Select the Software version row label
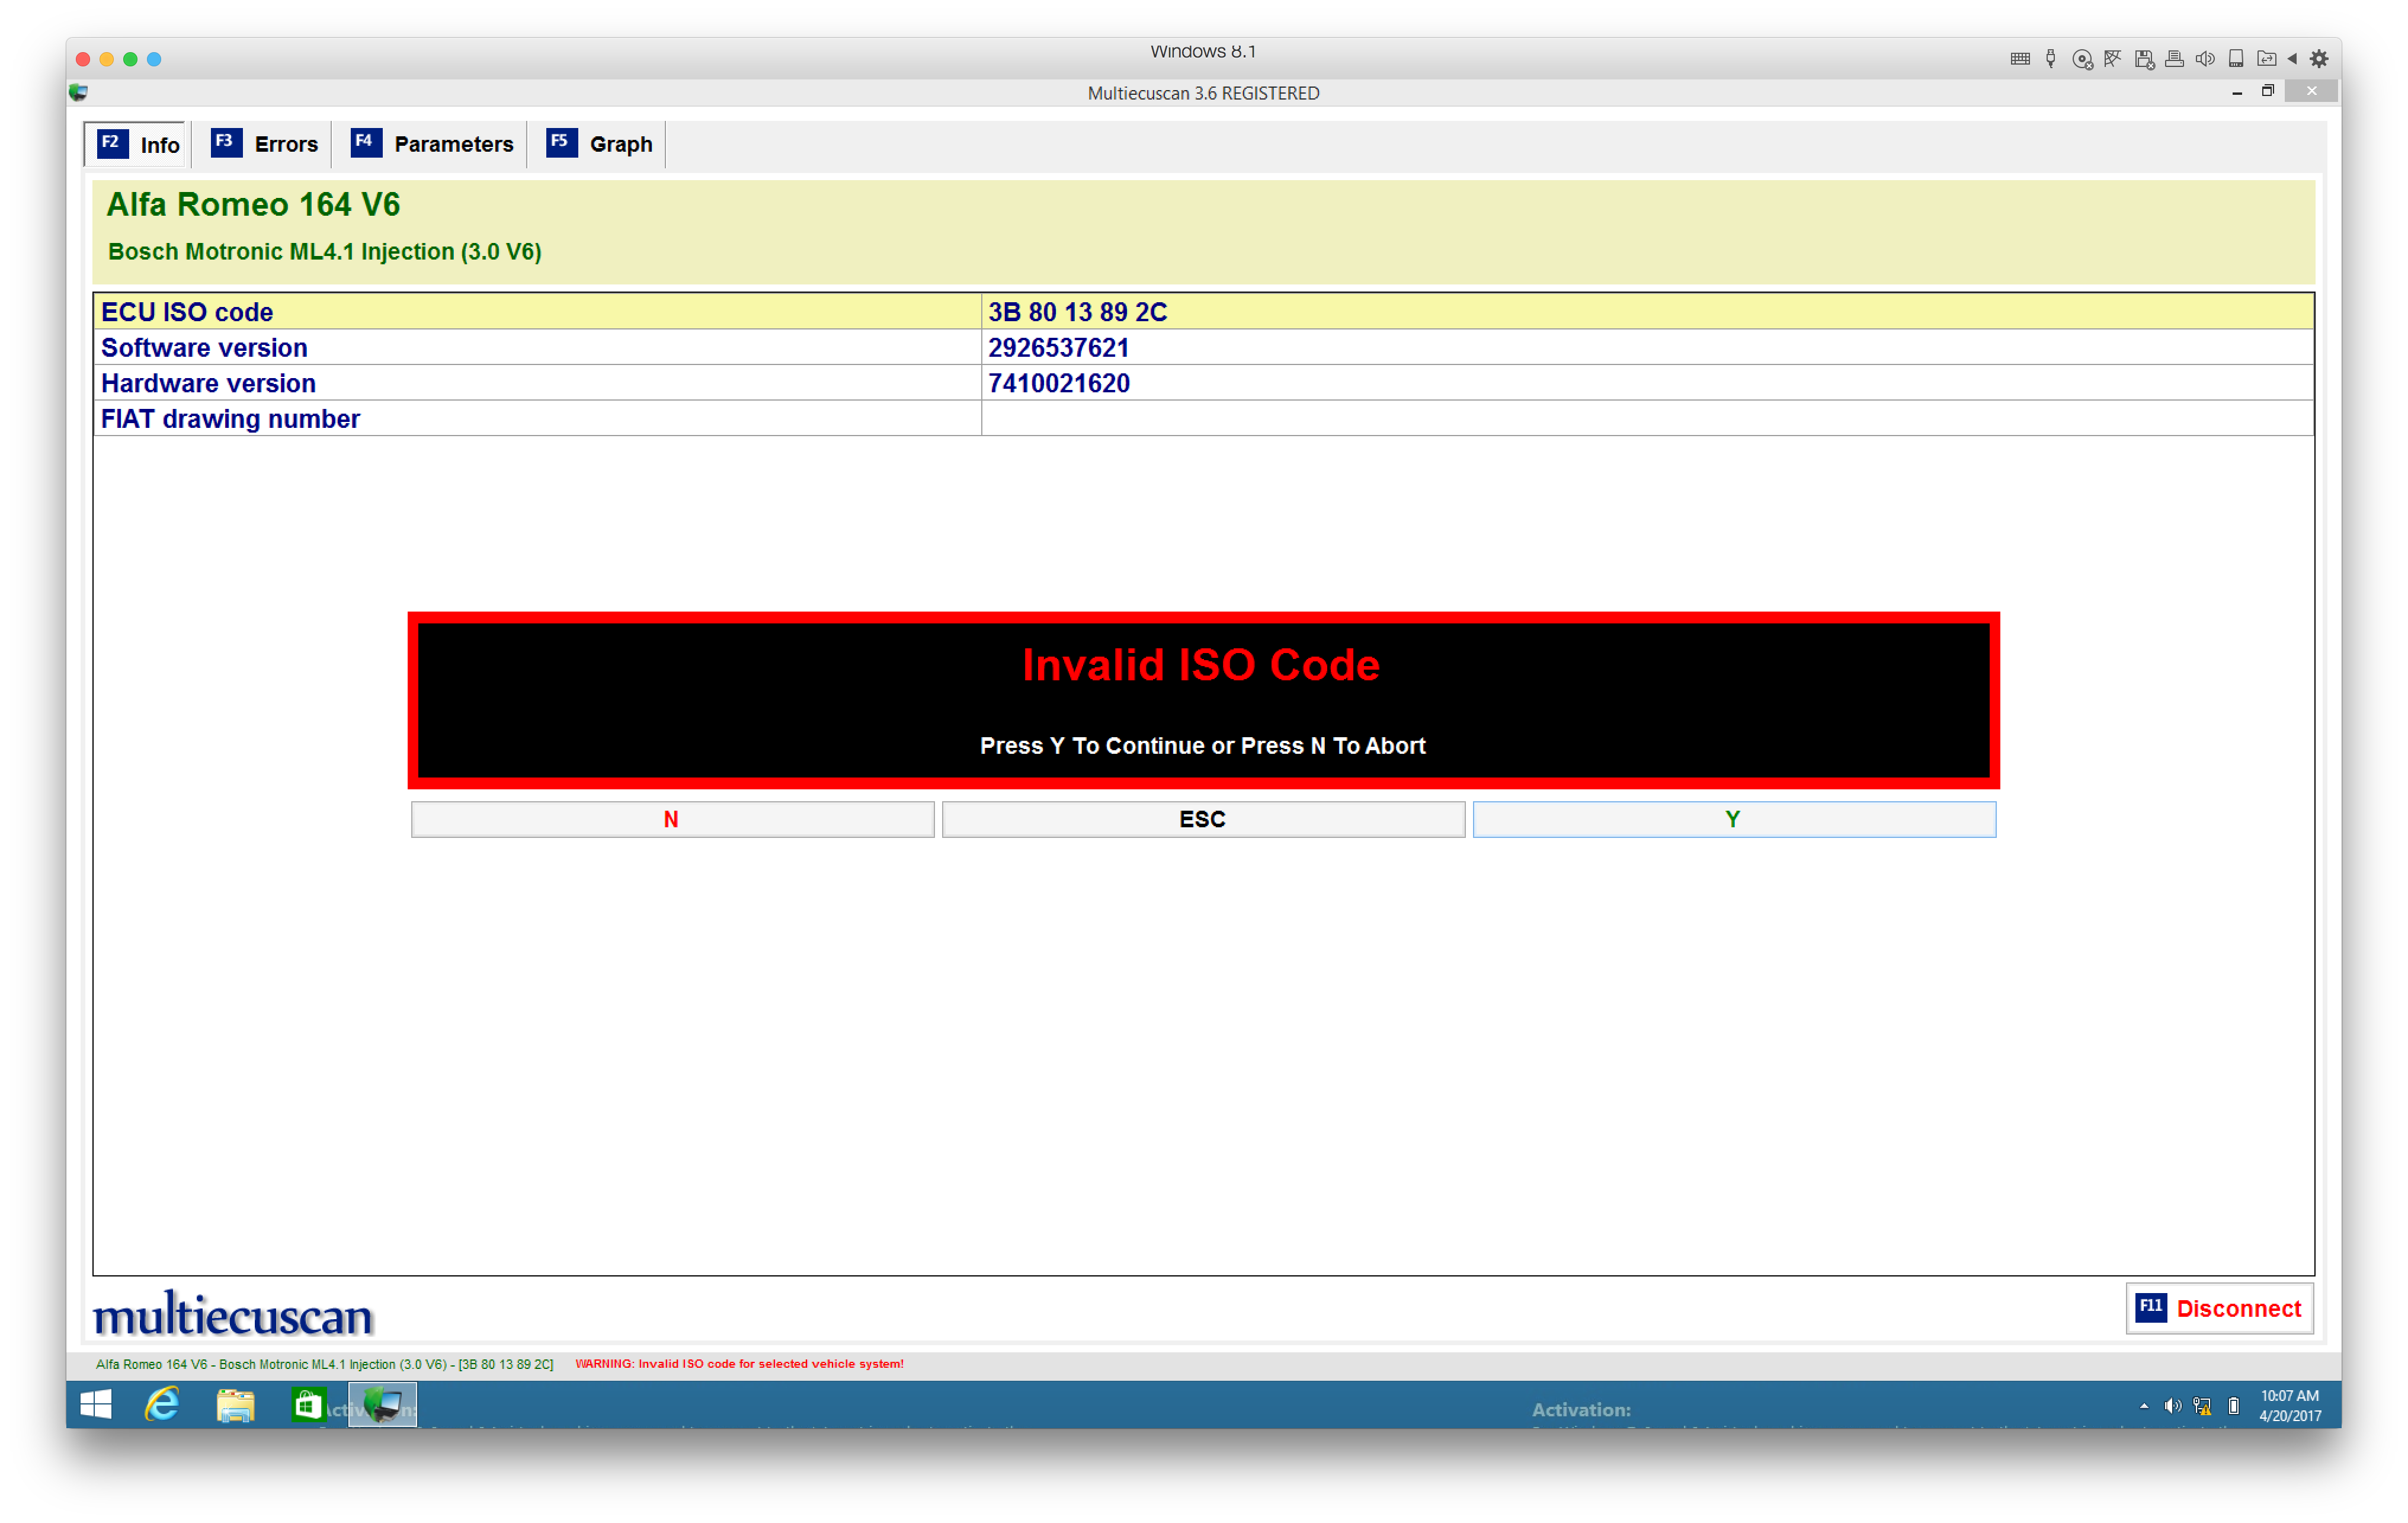This screenshot has width=2408, height=1523. [204, 348]
